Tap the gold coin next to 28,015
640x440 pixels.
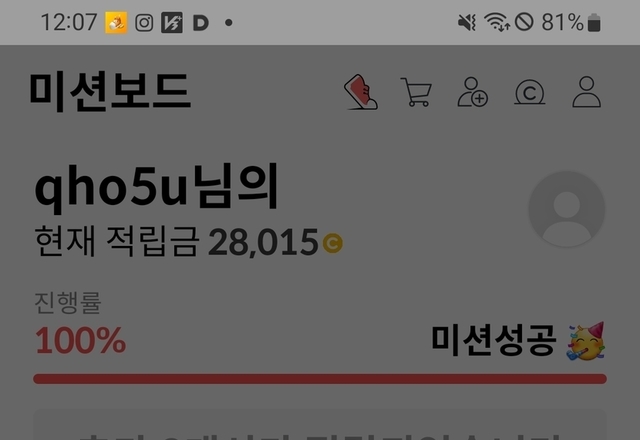tap(333, 243)
